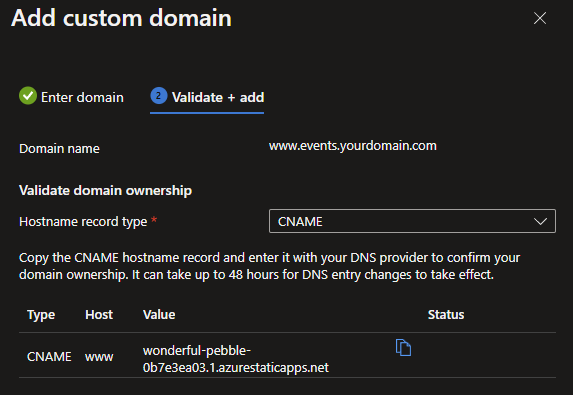
Task: Click the Type column header
Action: coord(41,315)
